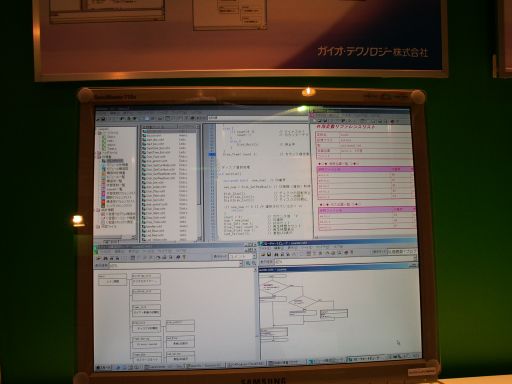Click the search field in the top toolbar
The width and height of the screenshot is (512, 384).
257,118
